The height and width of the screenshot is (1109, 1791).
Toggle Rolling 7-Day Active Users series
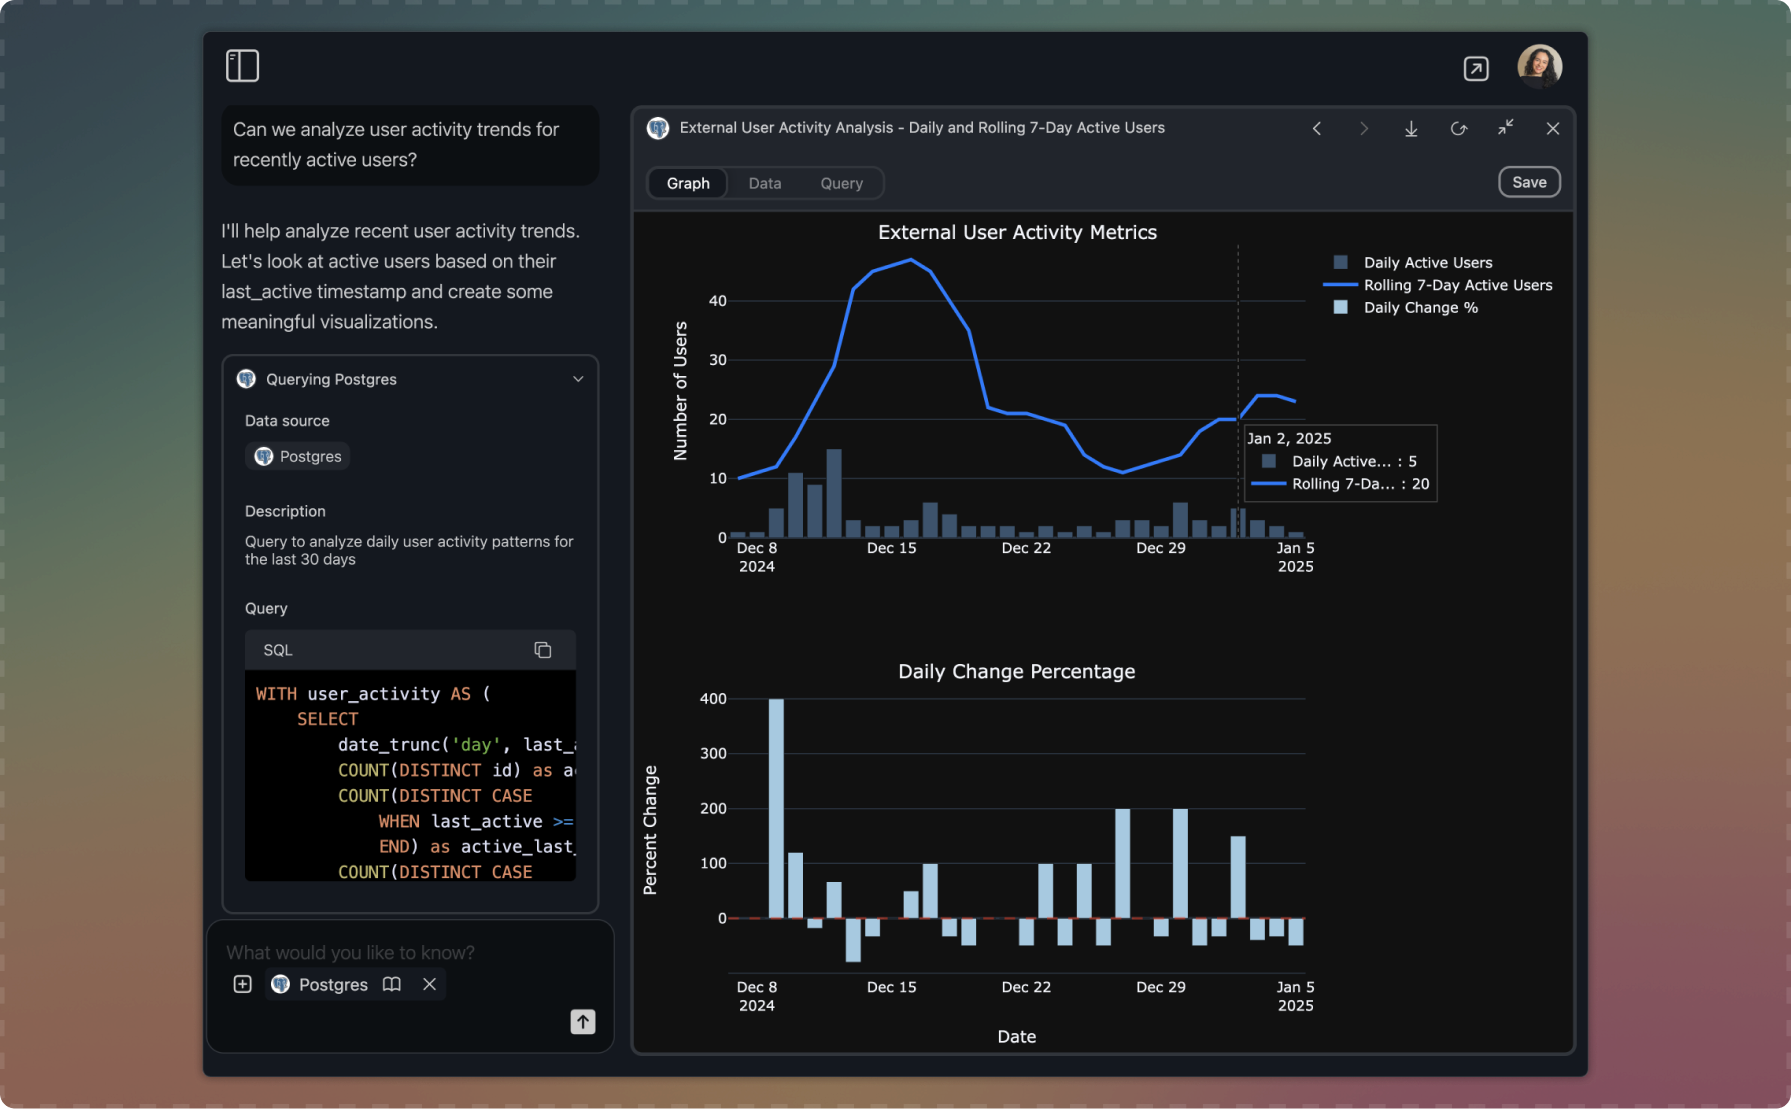pyautogui.click(x=1457, y=285)
